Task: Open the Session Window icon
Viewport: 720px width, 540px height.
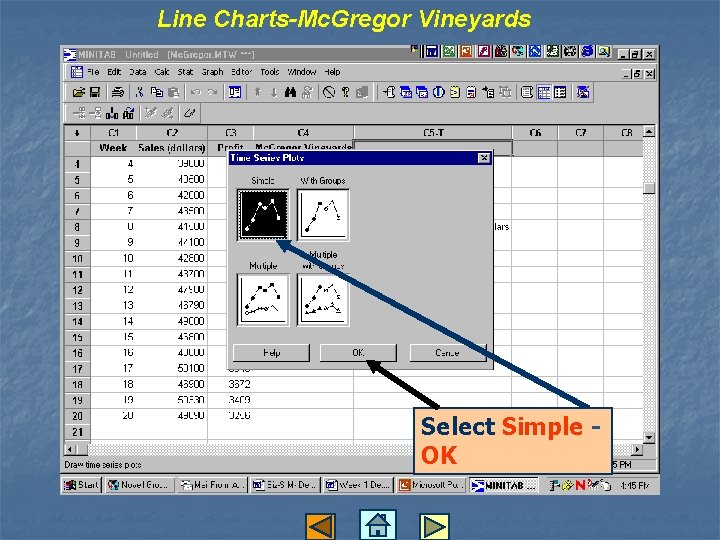Action: point(527,92)
